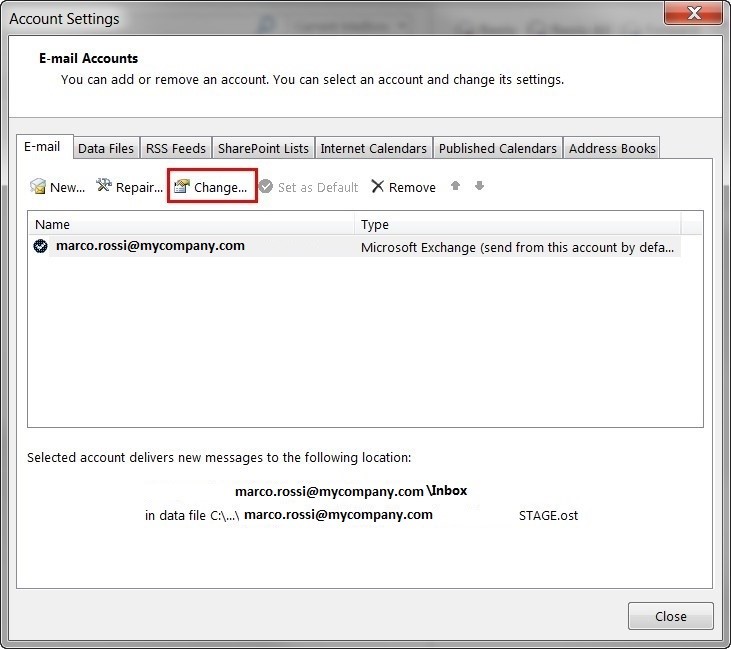The width and height of the screenshot is (731, 649).
Task: Open the RSS Feeds tab
Action: pos(176,148)
